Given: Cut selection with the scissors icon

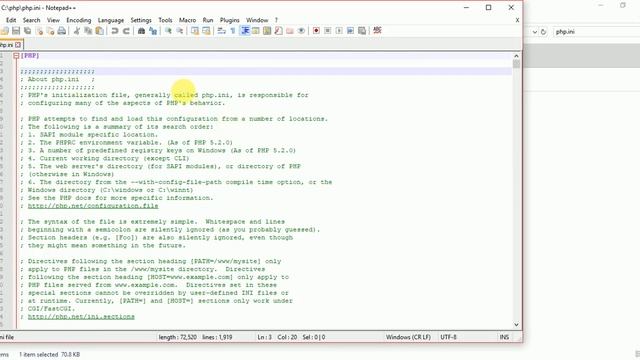Looking at the screenshot, I should point(77,31).
